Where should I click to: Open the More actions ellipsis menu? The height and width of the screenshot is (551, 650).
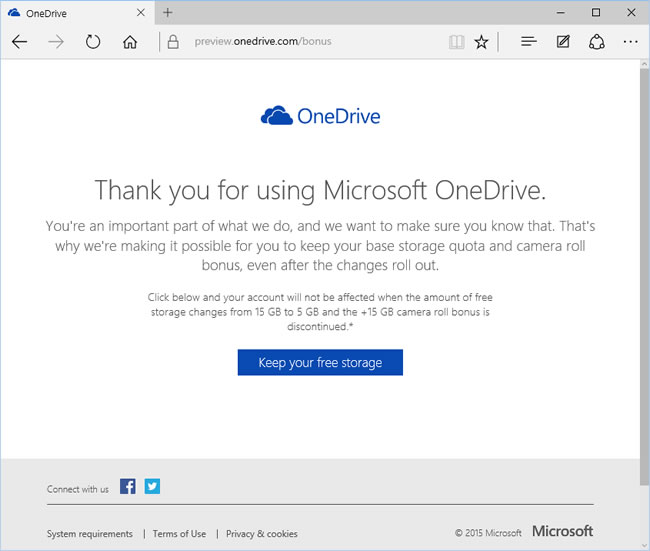630,42
